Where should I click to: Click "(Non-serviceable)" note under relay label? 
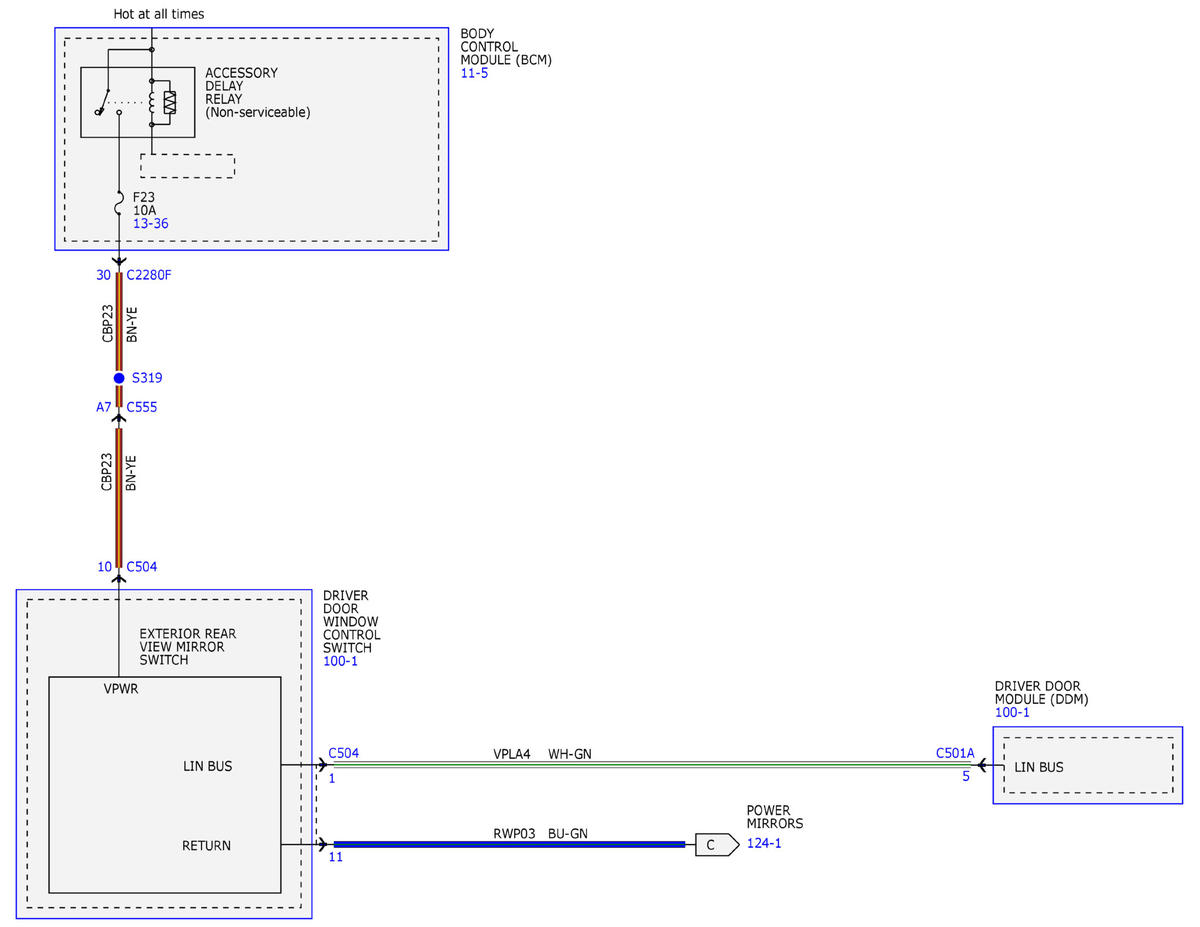tap(258, 112)
